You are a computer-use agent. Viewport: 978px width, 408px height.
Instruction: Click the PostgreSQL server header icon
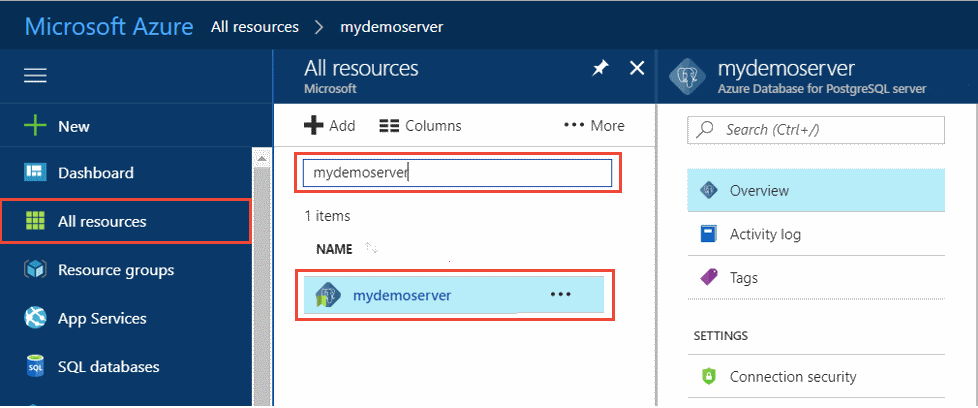coord(687,77)
